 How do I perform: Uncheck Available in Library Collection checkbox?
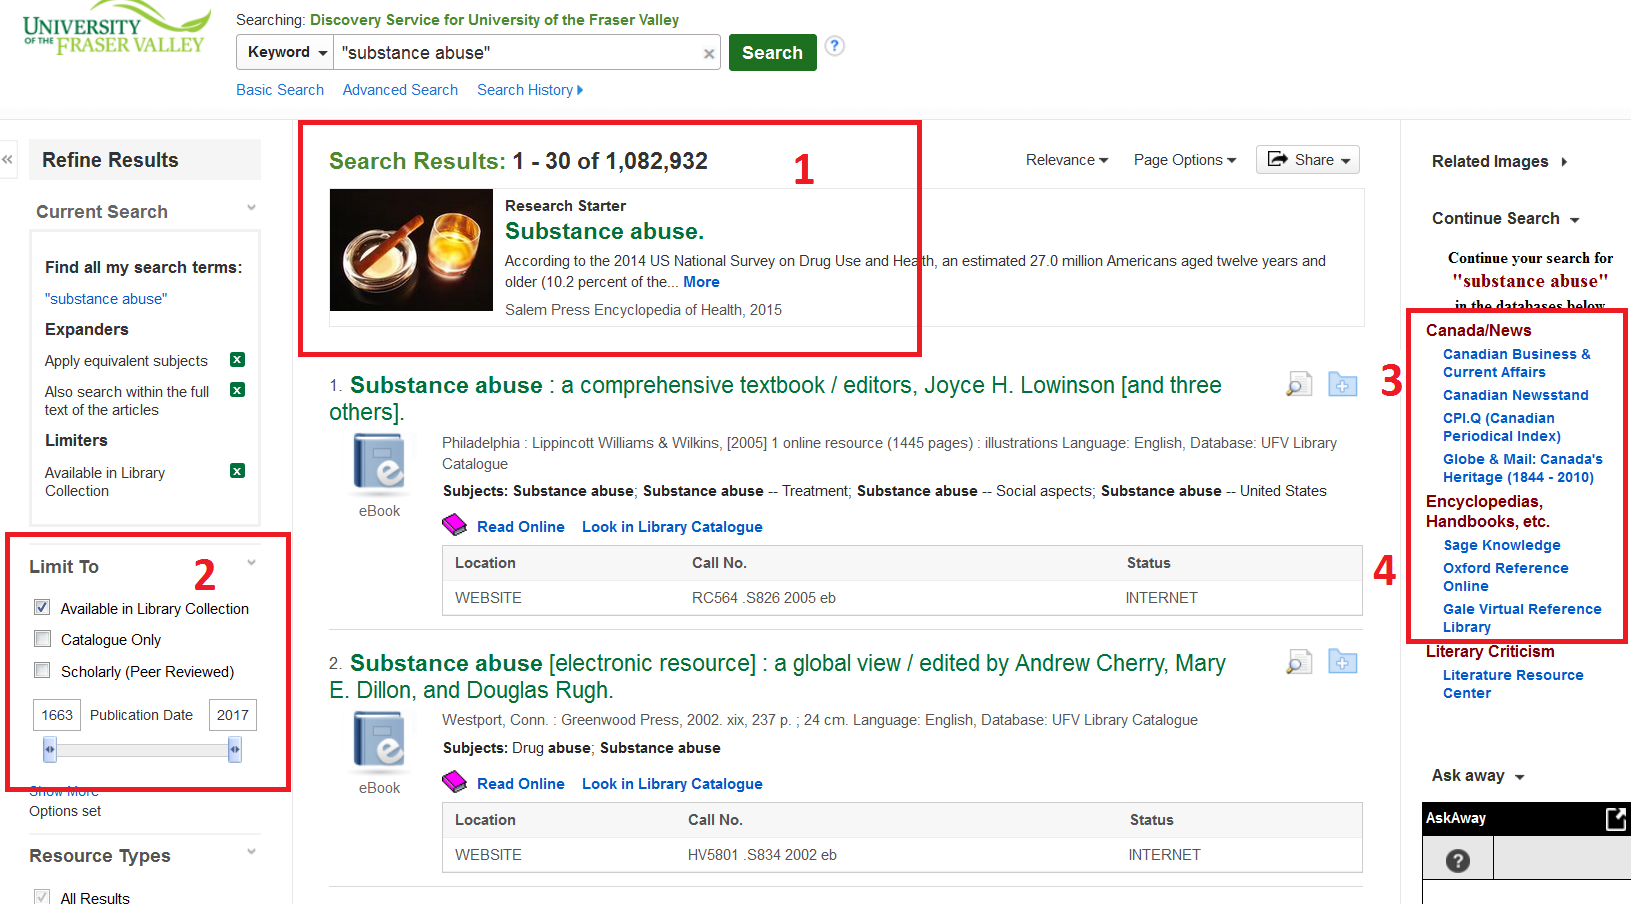pyautogui.click(x=42, y=607)
